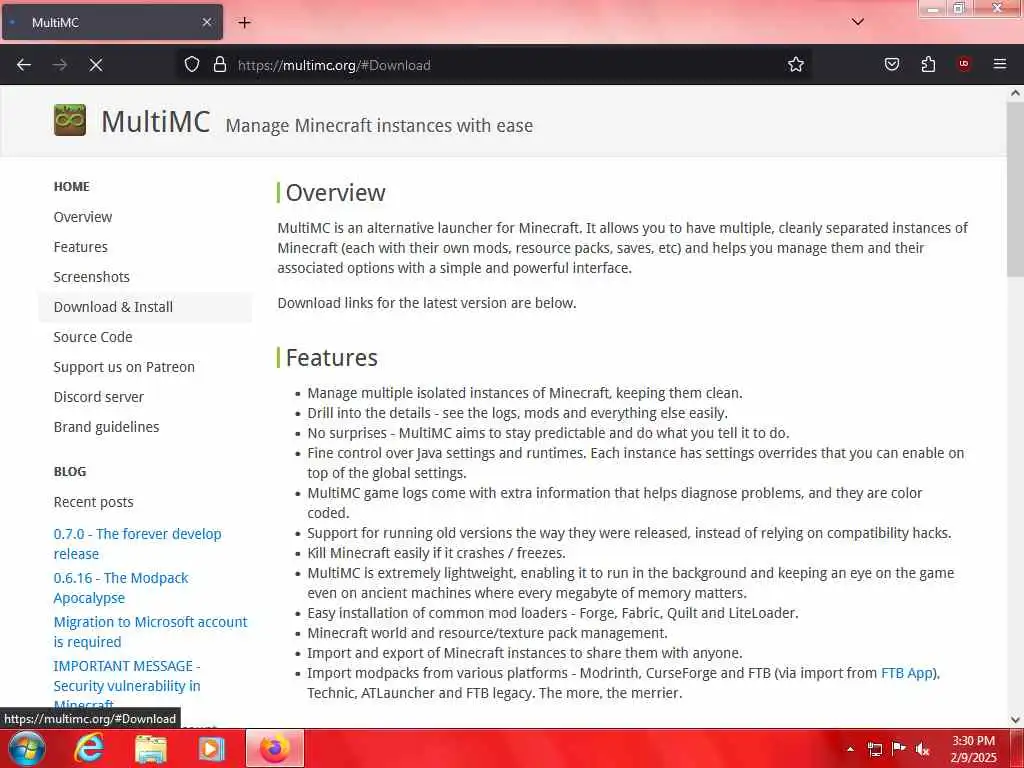
Task: Click the network tray icon
Action: coord(875,749)
